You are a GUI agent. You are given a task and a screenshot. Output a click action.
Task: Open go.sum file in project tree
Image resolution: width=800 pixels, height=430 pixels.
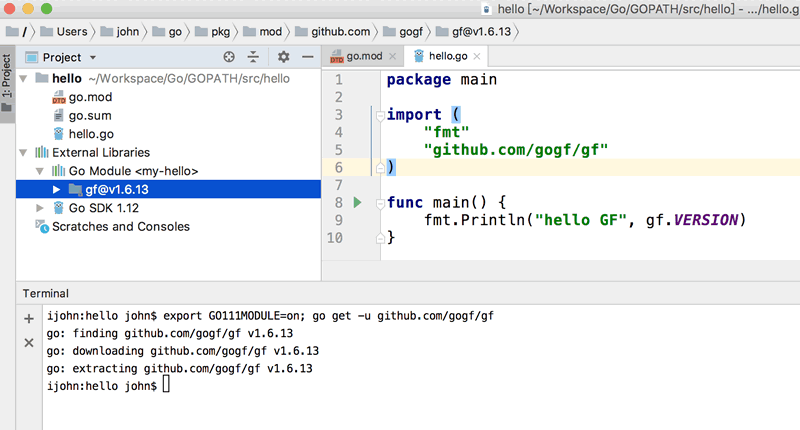point(89,115)
